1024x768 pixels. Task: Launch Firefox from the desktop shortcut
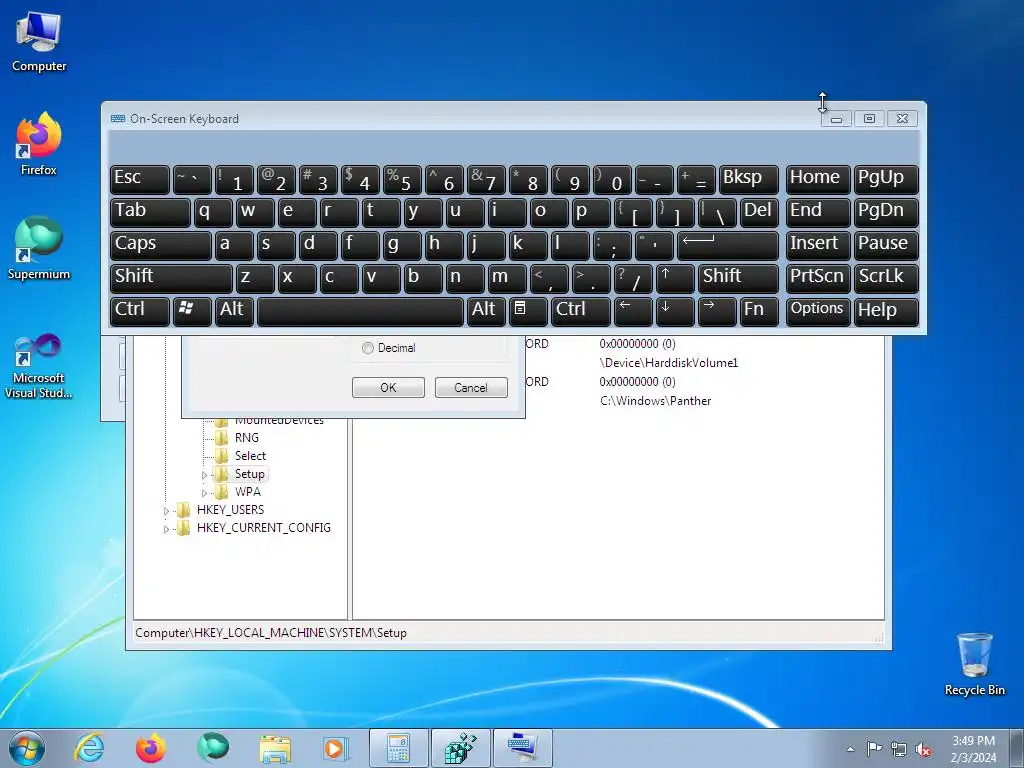click(39, 144)
